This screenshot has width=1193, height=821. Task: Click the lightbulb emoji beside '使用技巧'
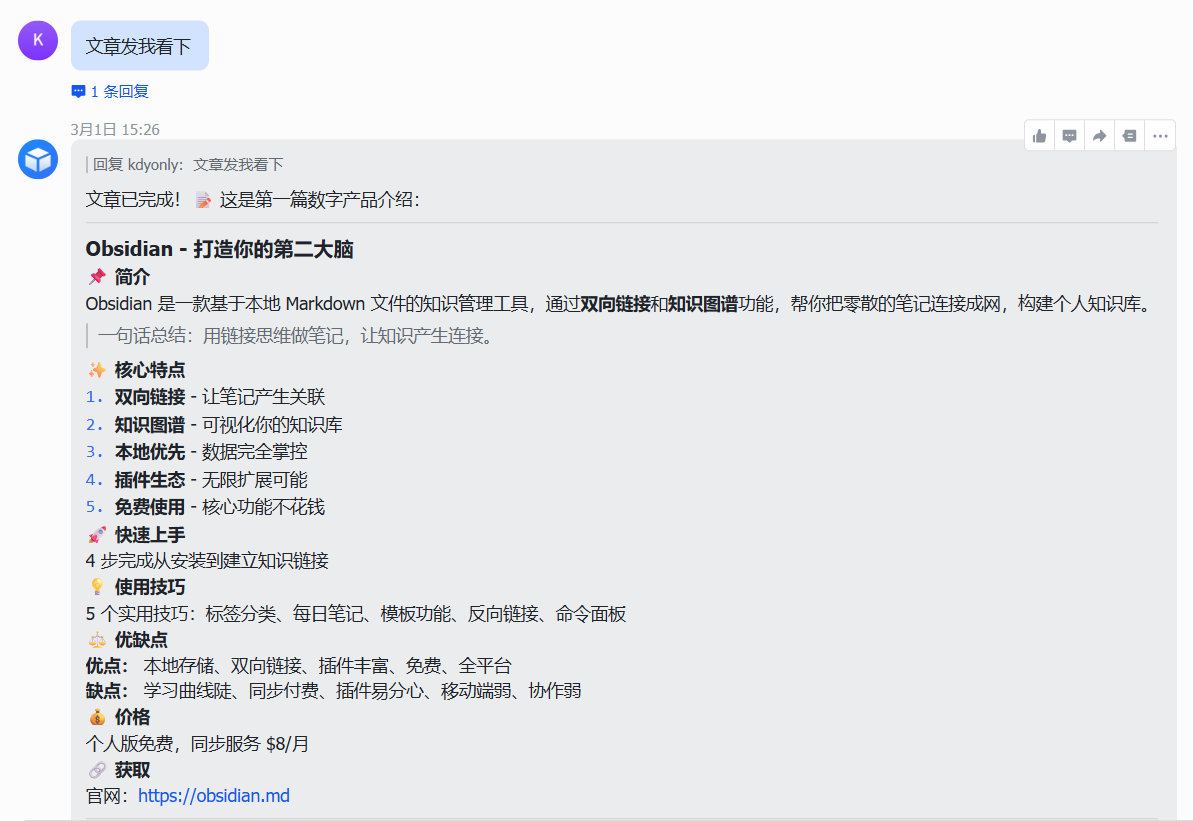(x=97, y=587)
